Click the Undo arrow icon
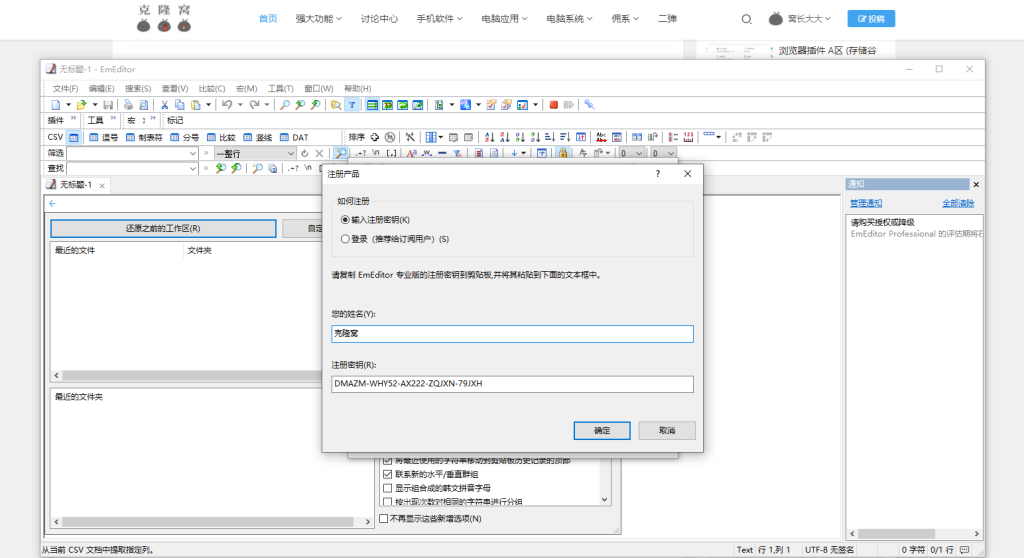 227,105
